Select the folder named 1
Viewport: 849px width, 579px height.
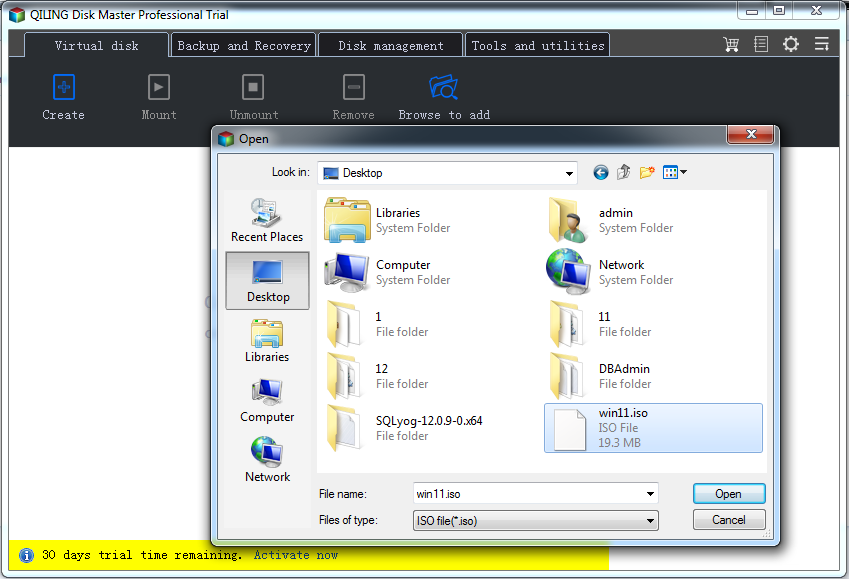(377, 324)
